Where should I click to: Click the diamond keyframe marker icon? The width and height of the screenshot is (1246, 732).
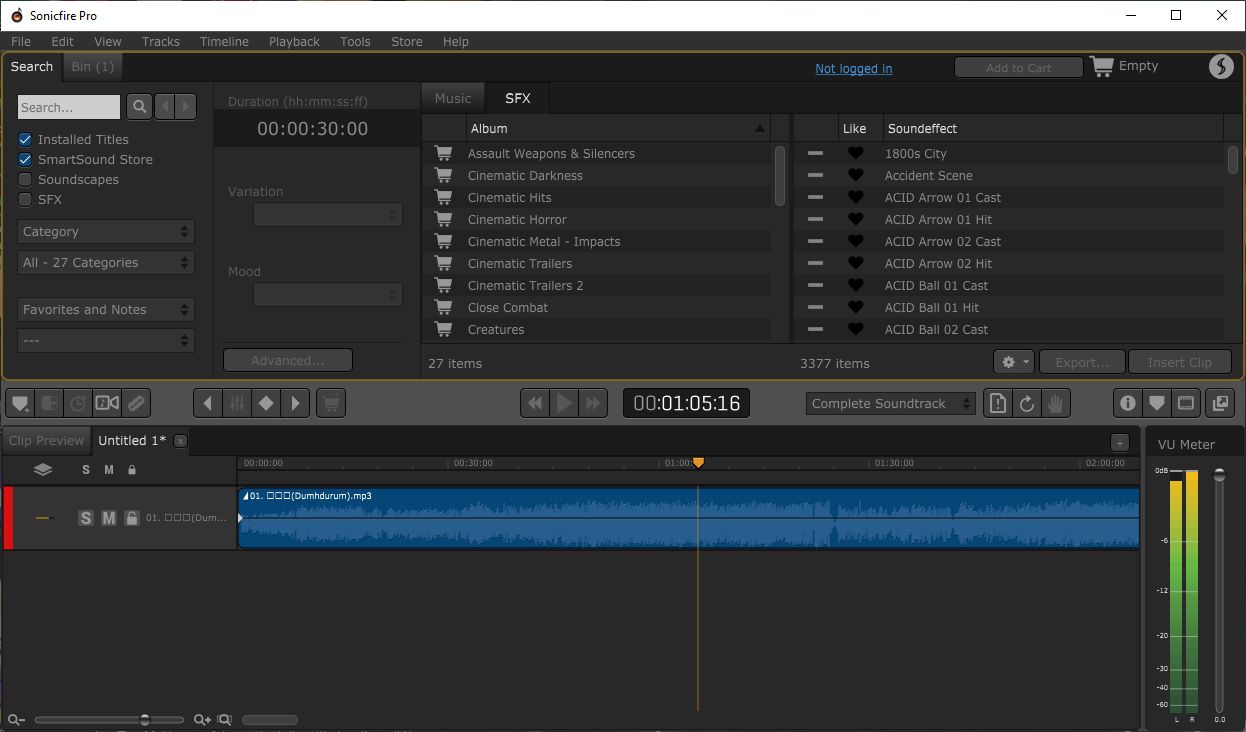tap(266, 403)
